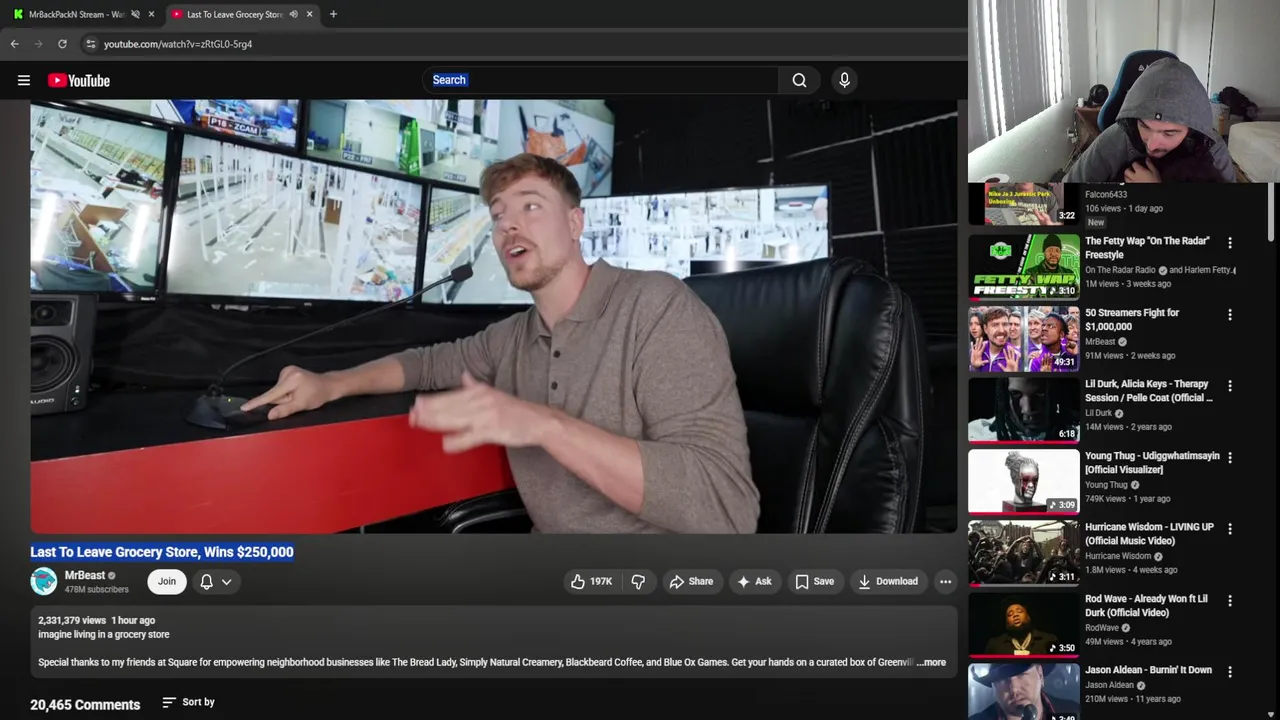Image resolution: width=1280 pixels, height=720 pixels.
Task: Open 50 Streamers Fight for $1,000,000 title
Action: 1132,319
